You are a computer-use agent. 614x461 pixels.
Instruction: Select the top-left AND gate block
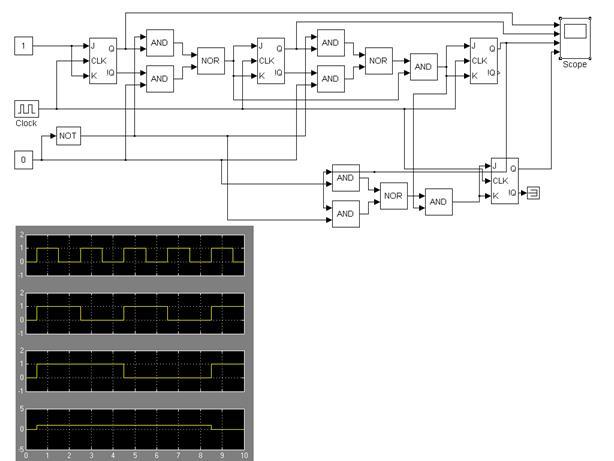[x=160, y=42]
